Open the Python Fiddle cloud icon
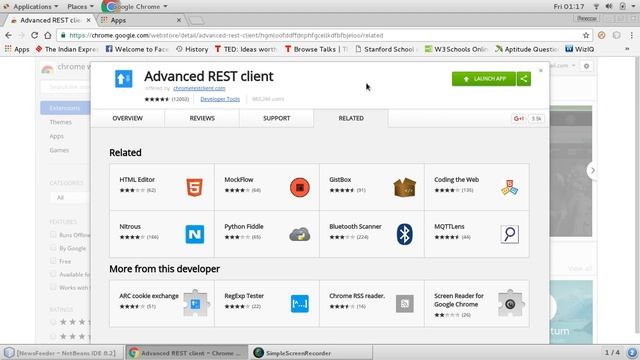Image resolution: width=640 pixels, height=360 pixels. pyautogui.click(x=300, y=234)
